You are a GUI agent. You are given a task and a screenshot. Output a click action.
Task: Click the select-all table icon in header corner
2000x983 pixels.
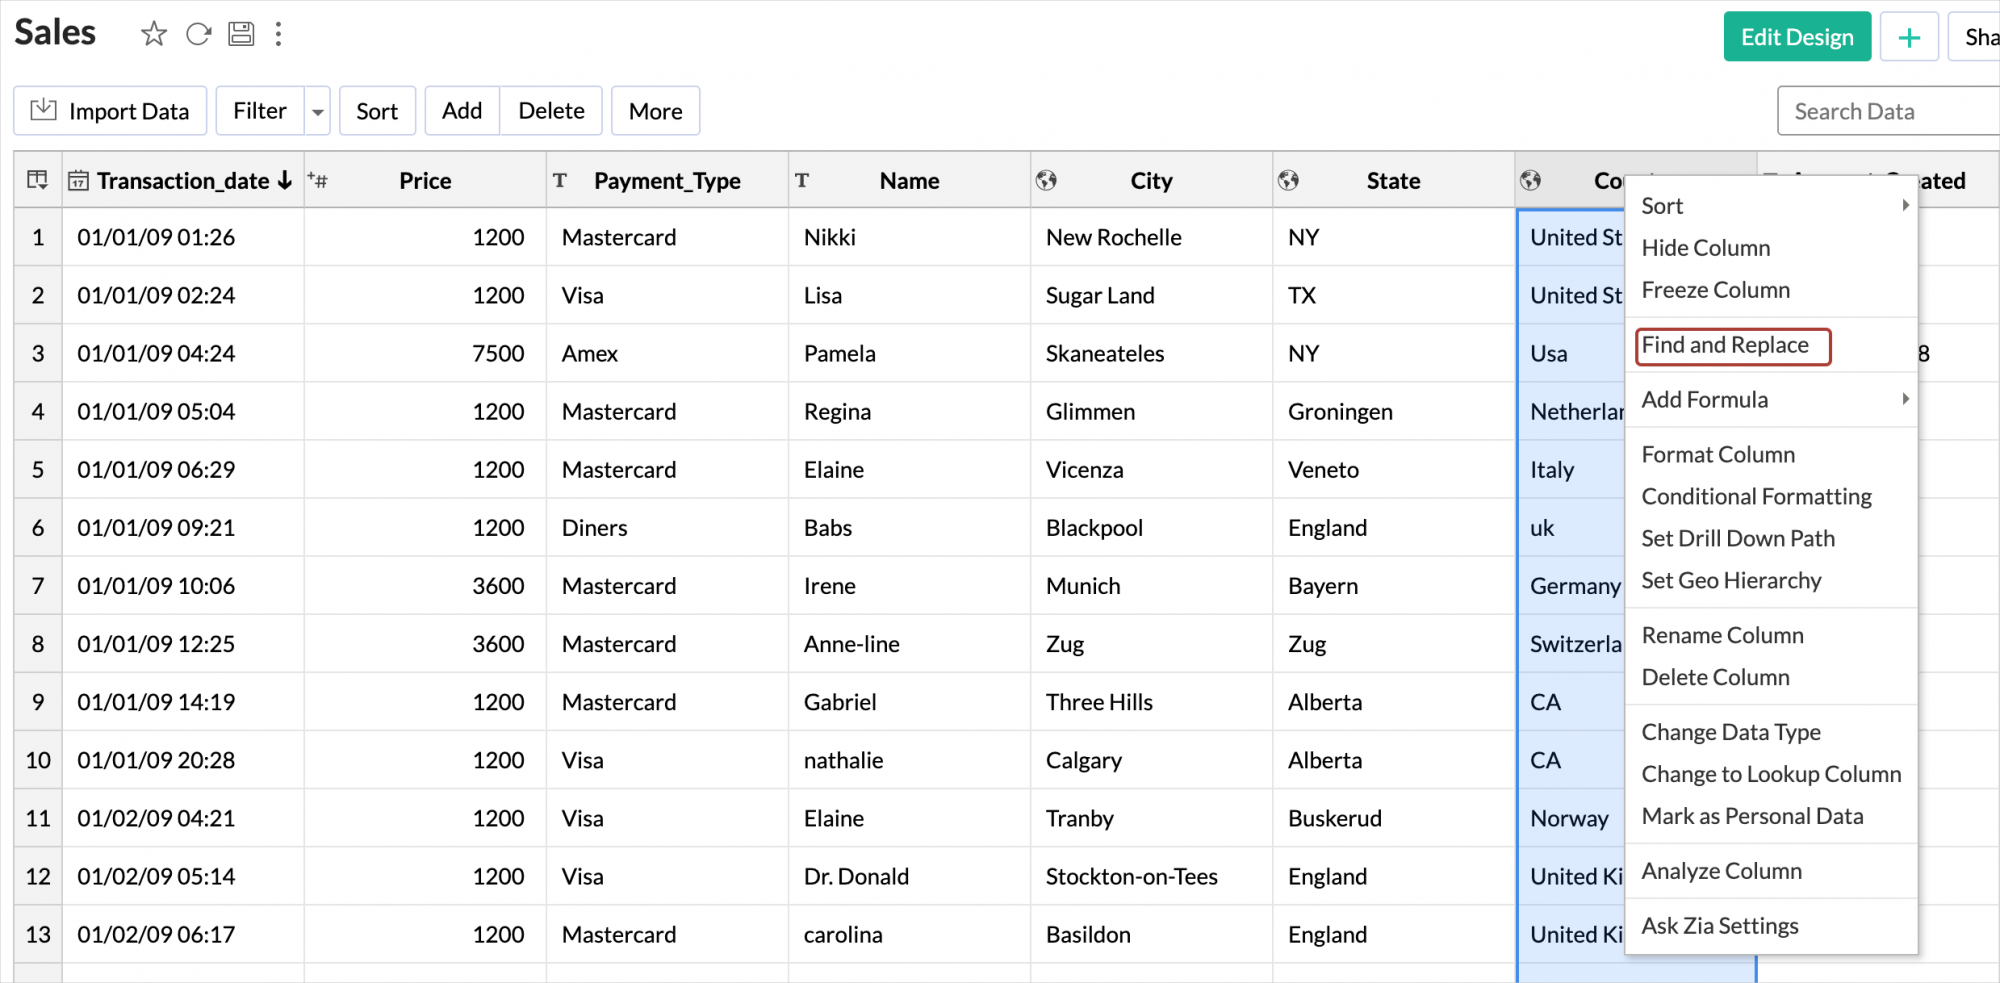(x=38, y=180)
